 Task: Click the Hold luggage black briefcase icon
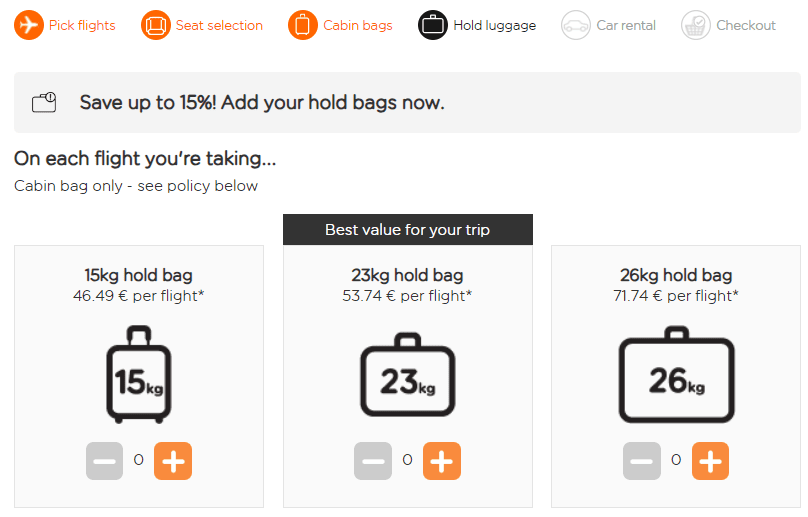[x=433, y=25]
